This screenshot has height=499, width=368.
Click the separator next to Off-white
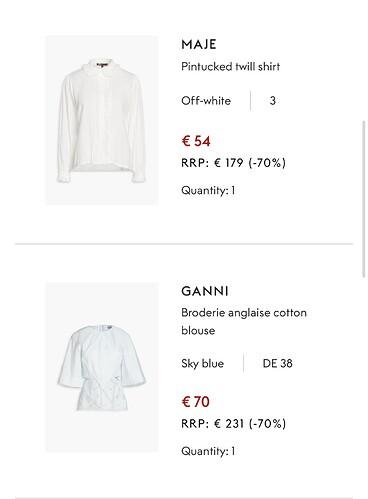[250, 101]
